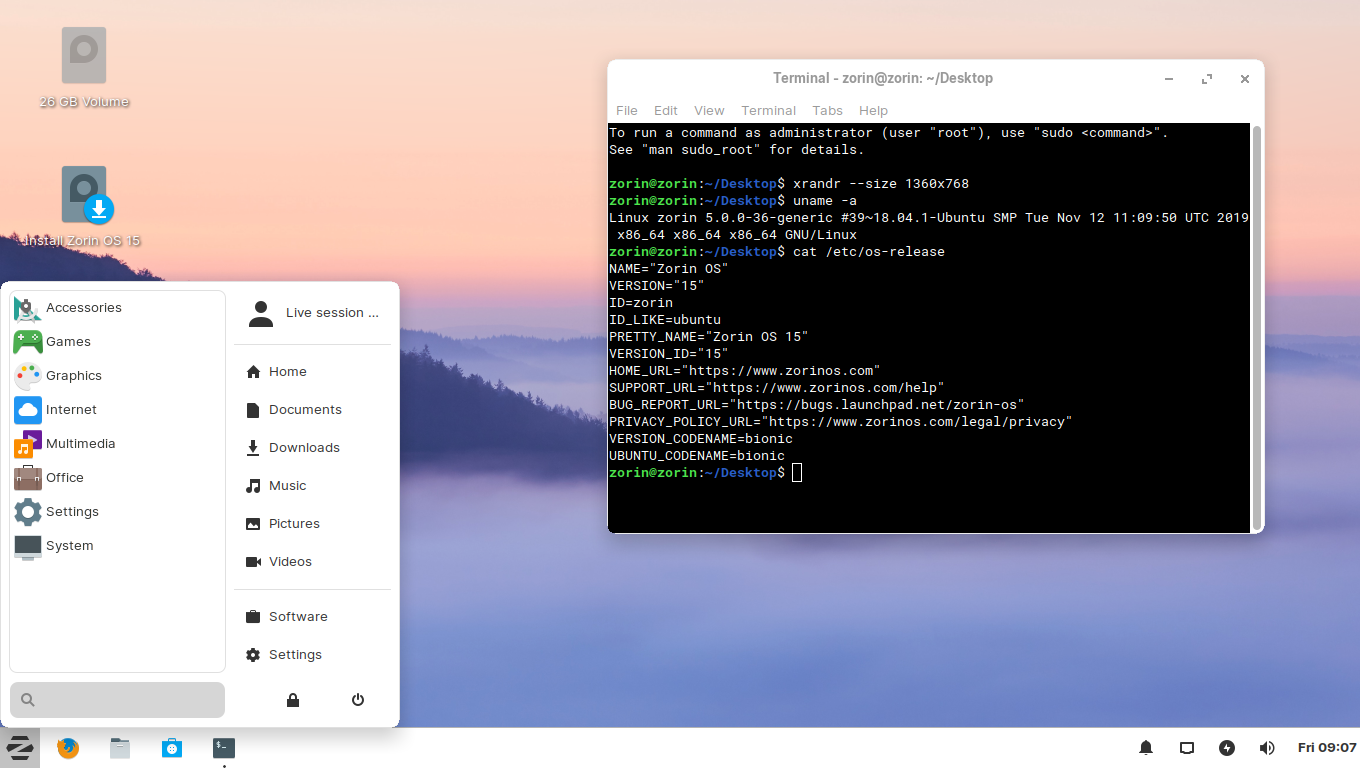Open the Documents folder shortcut
Viewport: 1360px width, 768px height.
(313, 410)
